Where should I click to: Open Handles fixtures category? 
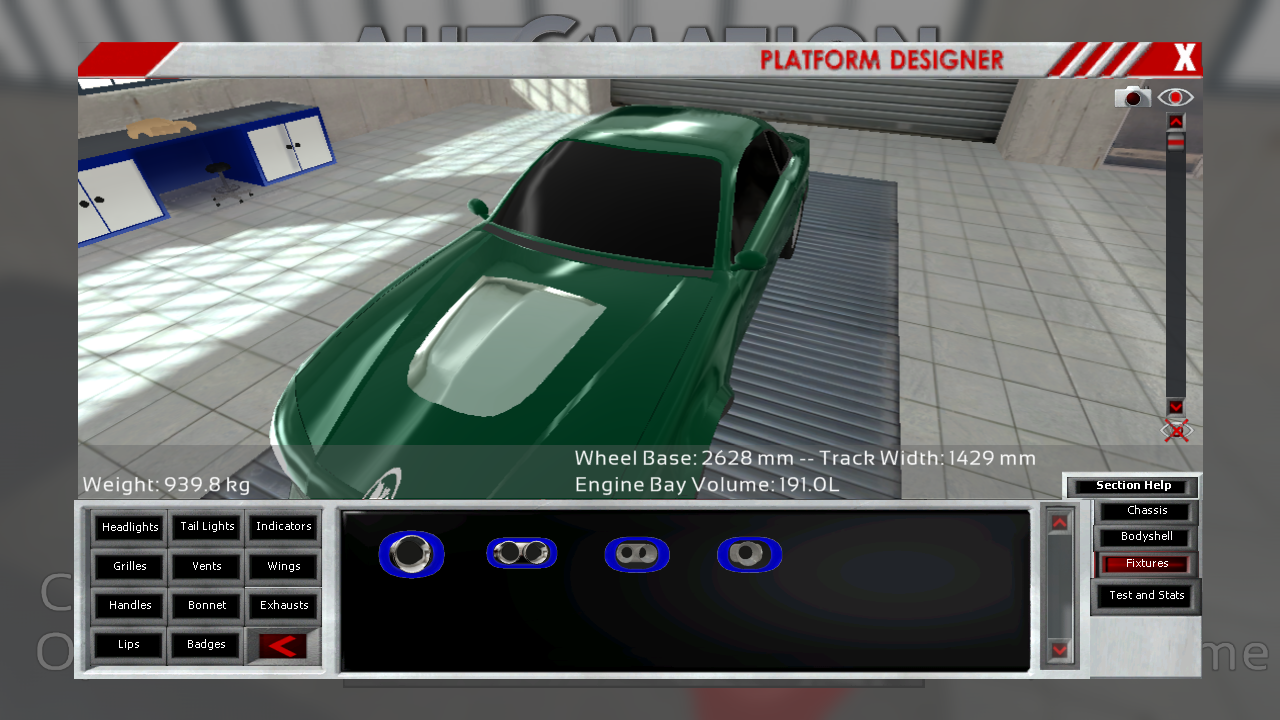[x=130, y=605]
